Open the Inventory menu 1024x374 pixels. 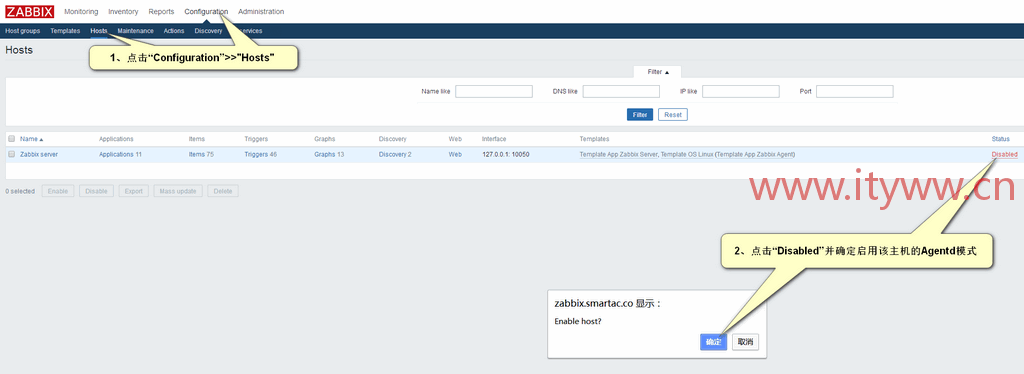[123, 12]
